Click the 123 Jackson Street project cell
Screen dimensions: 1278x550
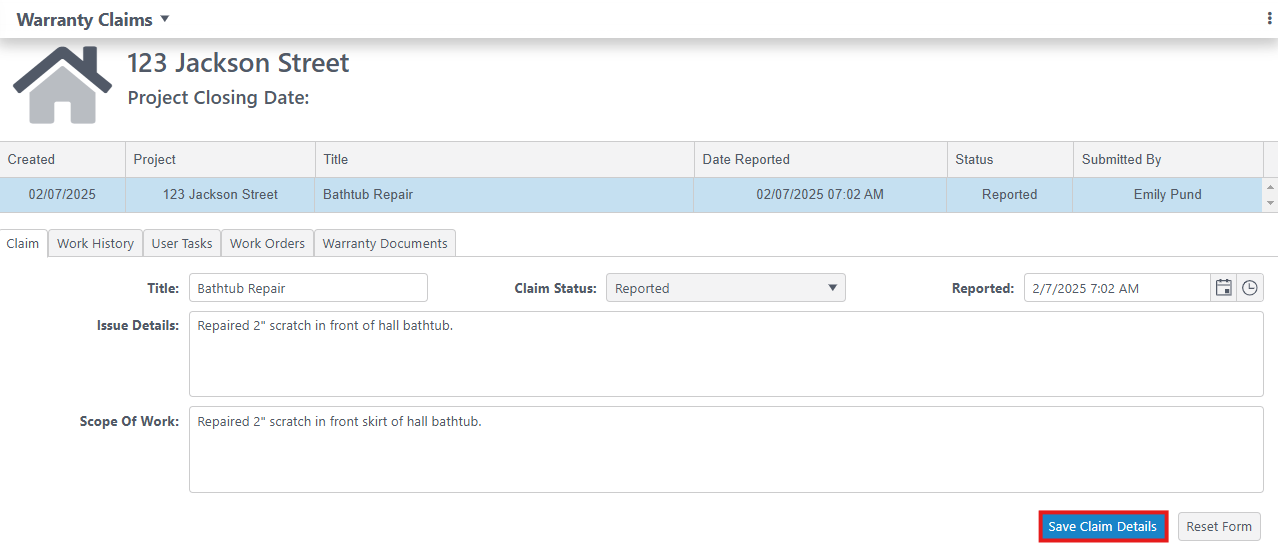click(220, 195)
